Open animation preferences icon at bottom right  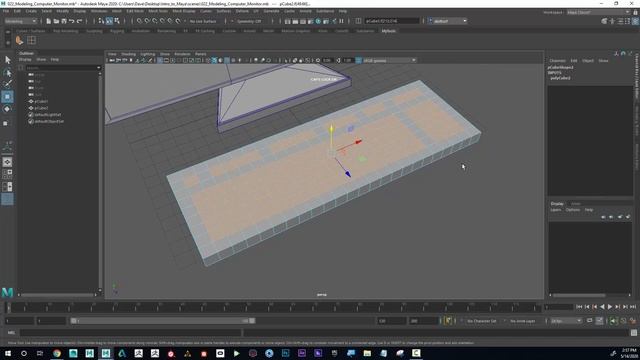click(633, 321)
